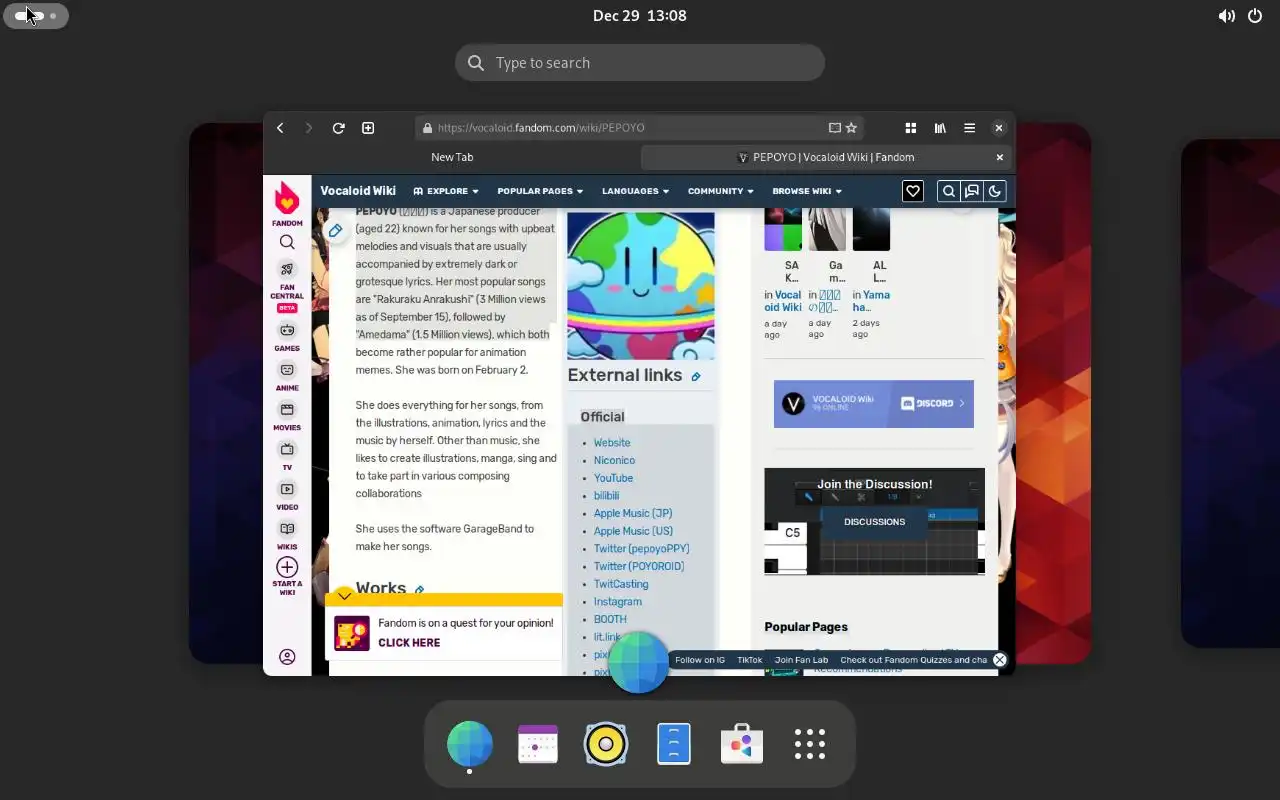
Task: Click CLICK HERE on the survey banner
Action: [x=409, y=643]
